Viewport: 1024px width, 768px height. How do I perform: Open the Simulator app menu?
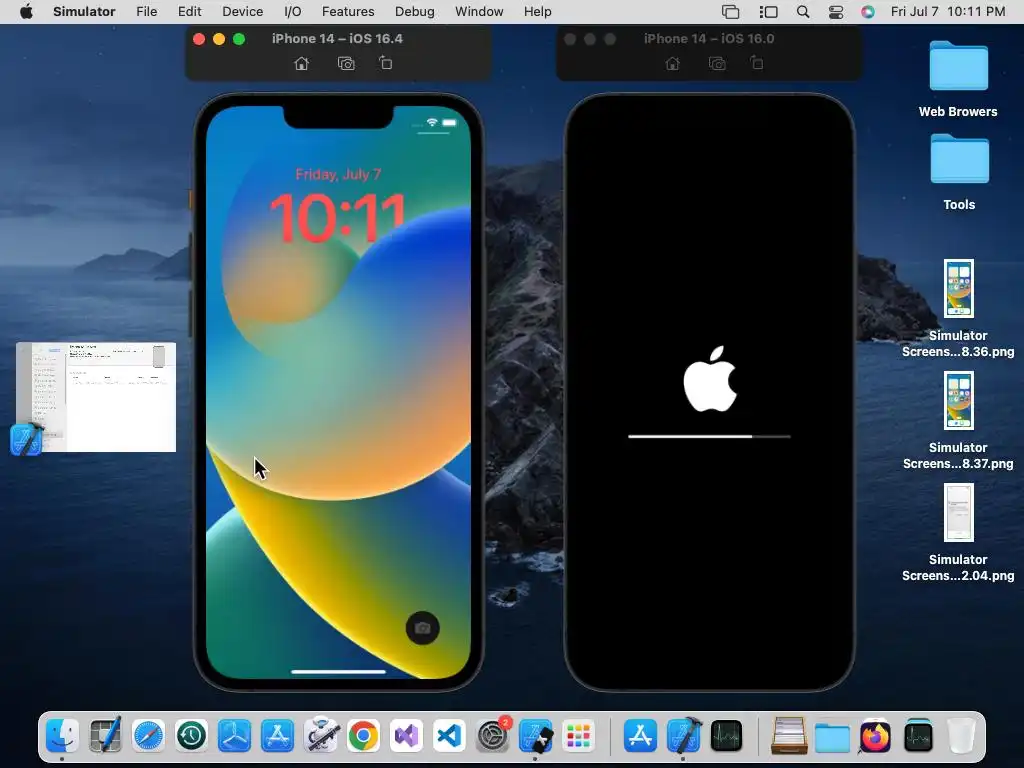point(84,12)
